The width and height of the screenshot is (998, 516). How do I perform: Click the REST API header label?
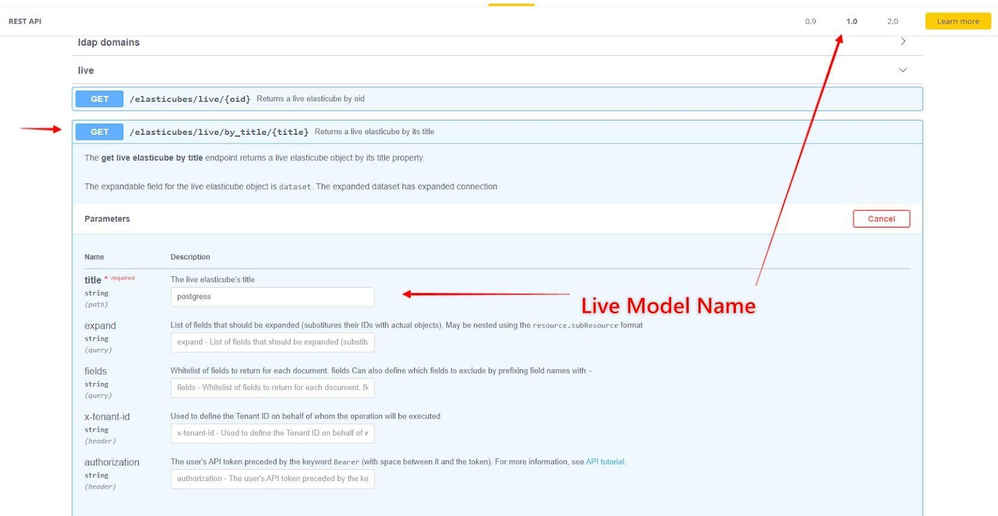pos(25,21)
